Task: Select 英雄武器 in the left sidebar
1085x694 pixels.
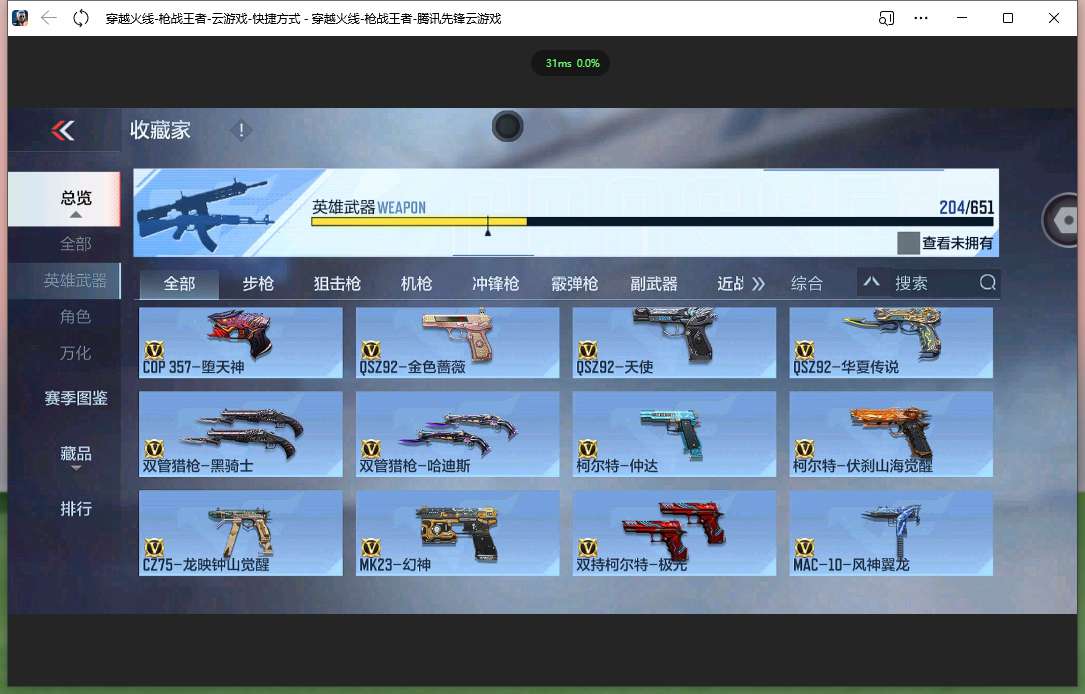Action: click(64, 280)
